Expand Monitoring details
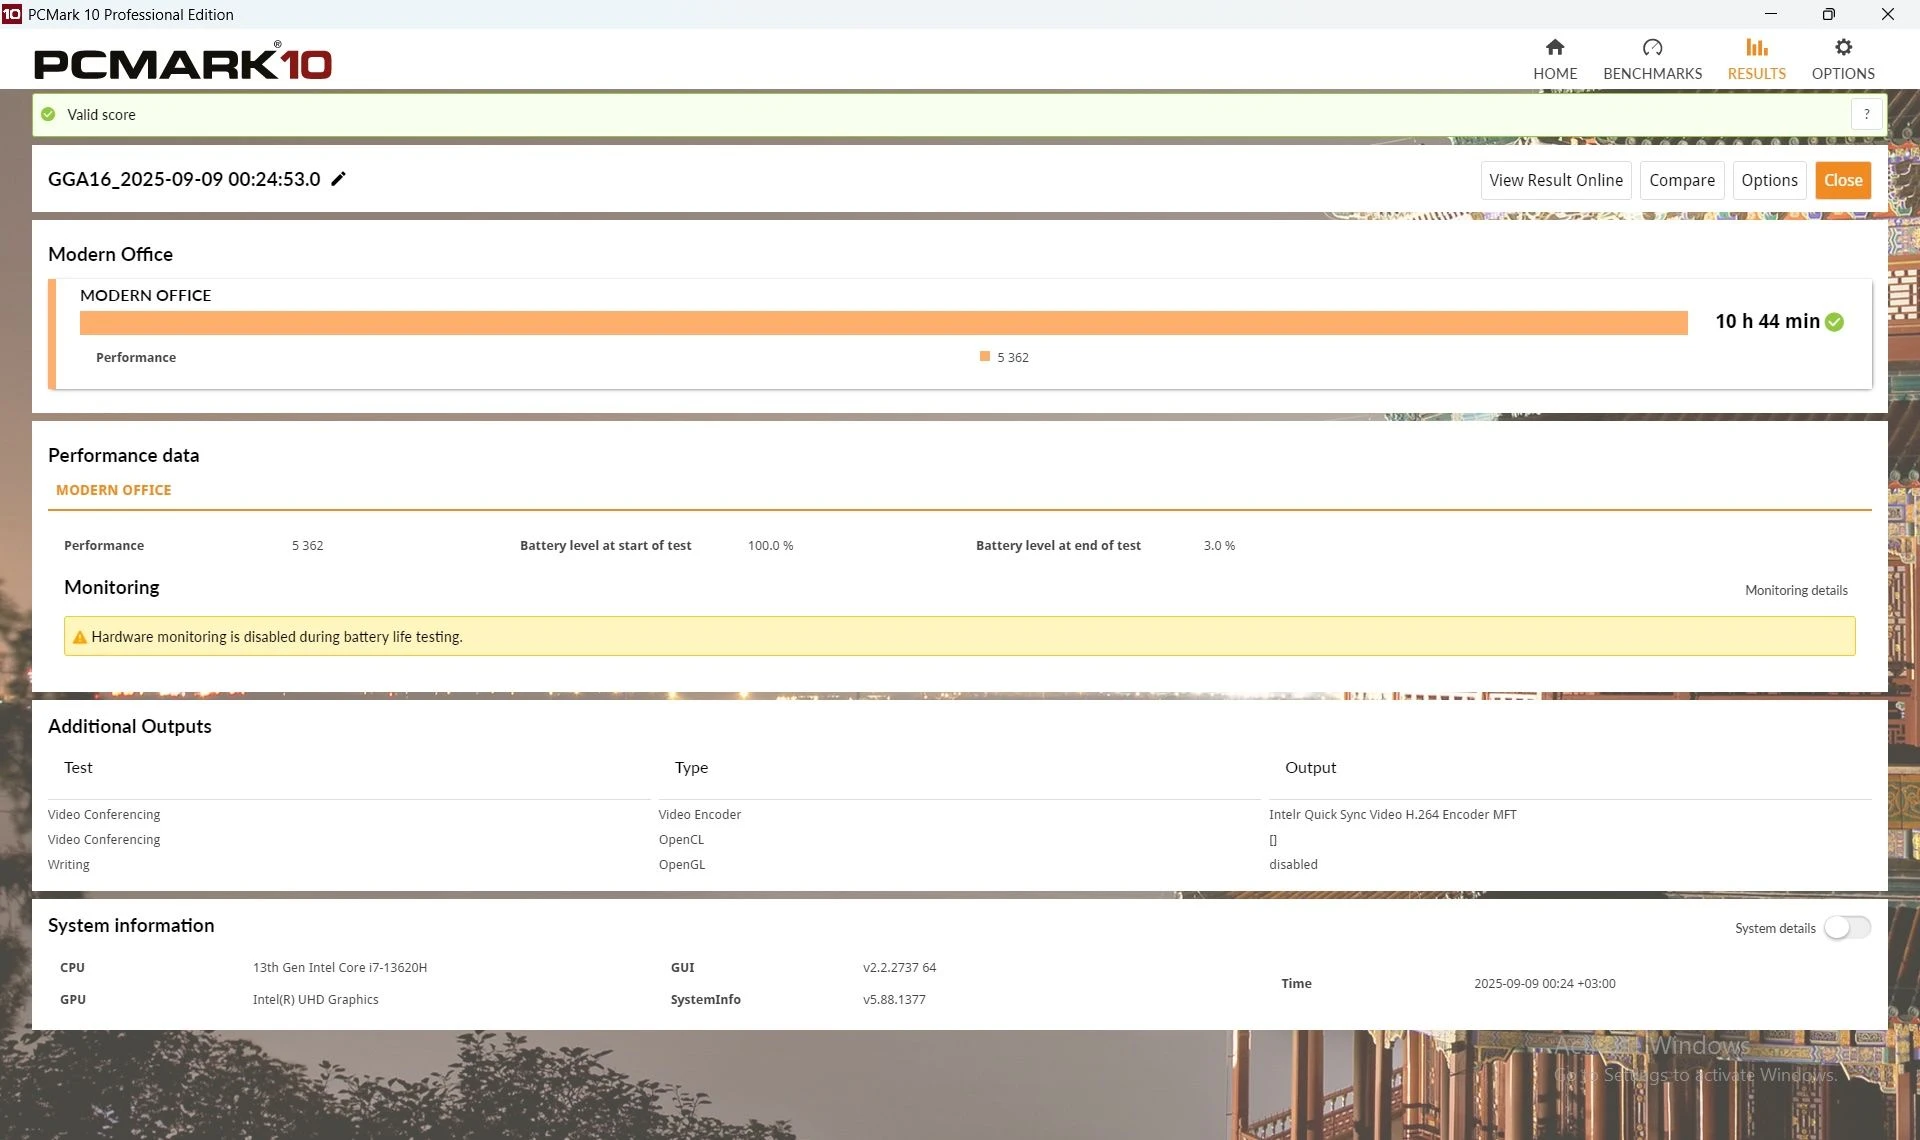 pyautogui.click(x=1796, y=590)
